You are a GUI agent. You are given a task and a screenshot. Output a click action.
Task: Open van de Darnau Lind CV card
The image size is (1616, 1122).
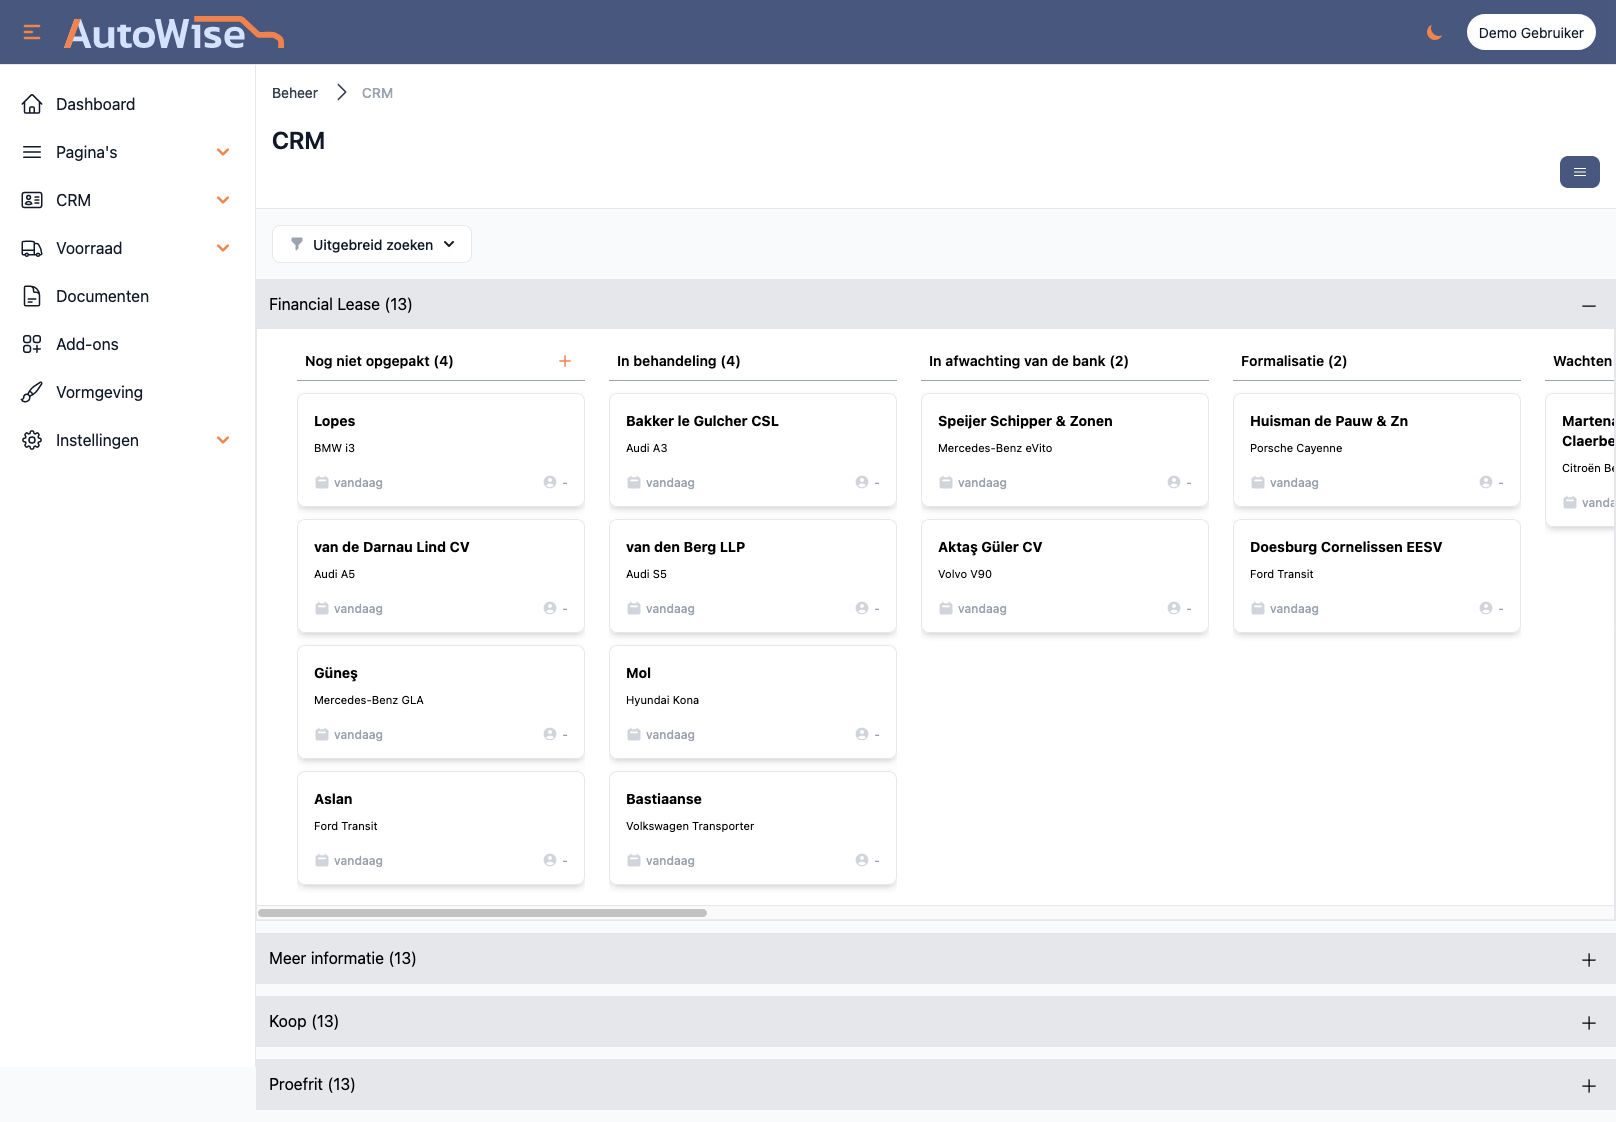[441, 576]
